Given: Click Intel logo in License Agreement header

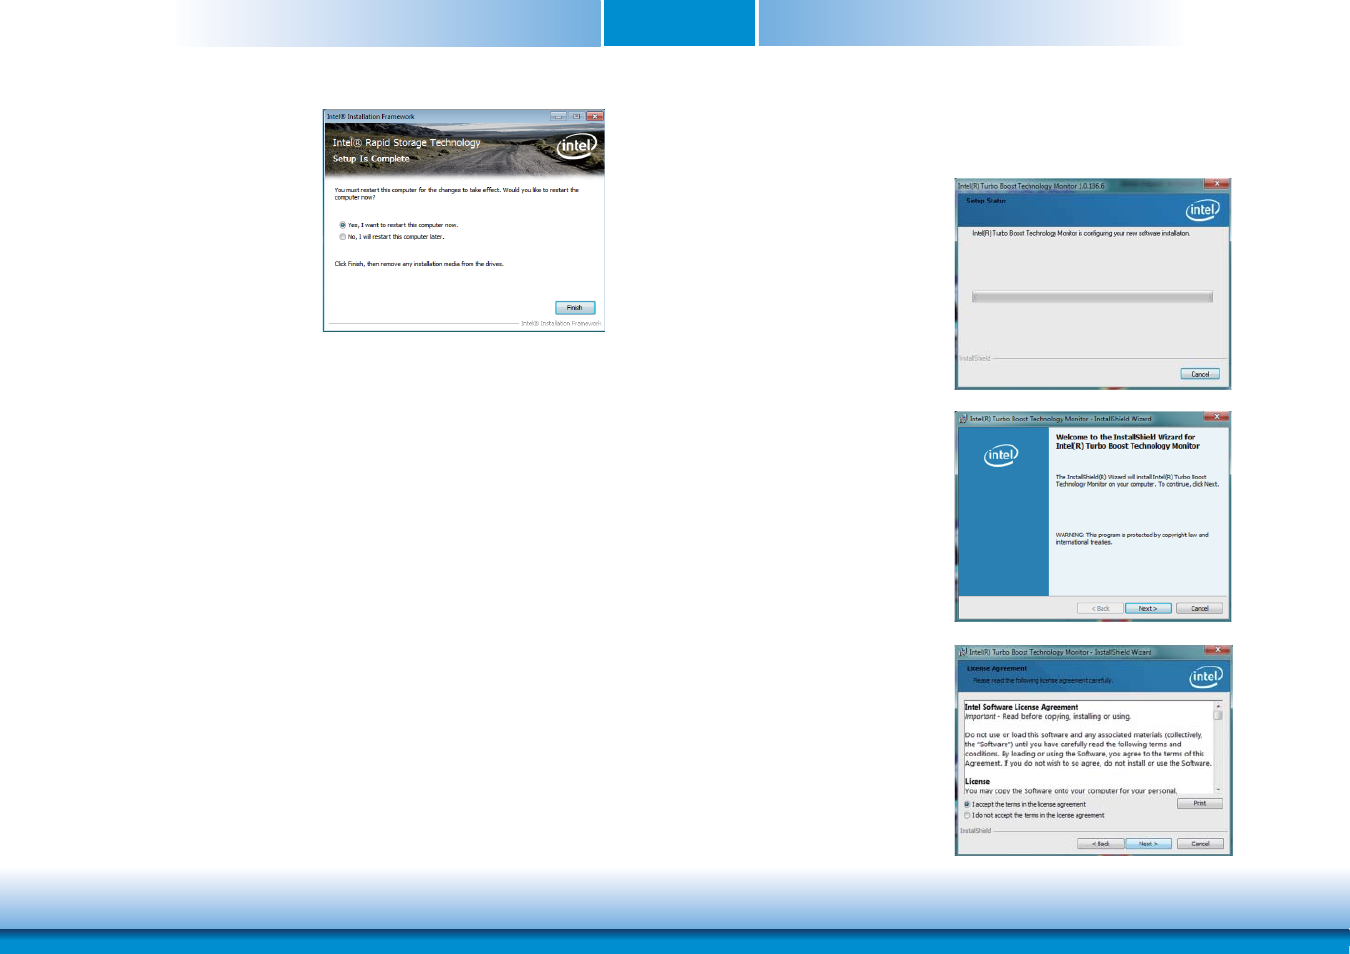Looking at the screenshot, I should 1206,677.
